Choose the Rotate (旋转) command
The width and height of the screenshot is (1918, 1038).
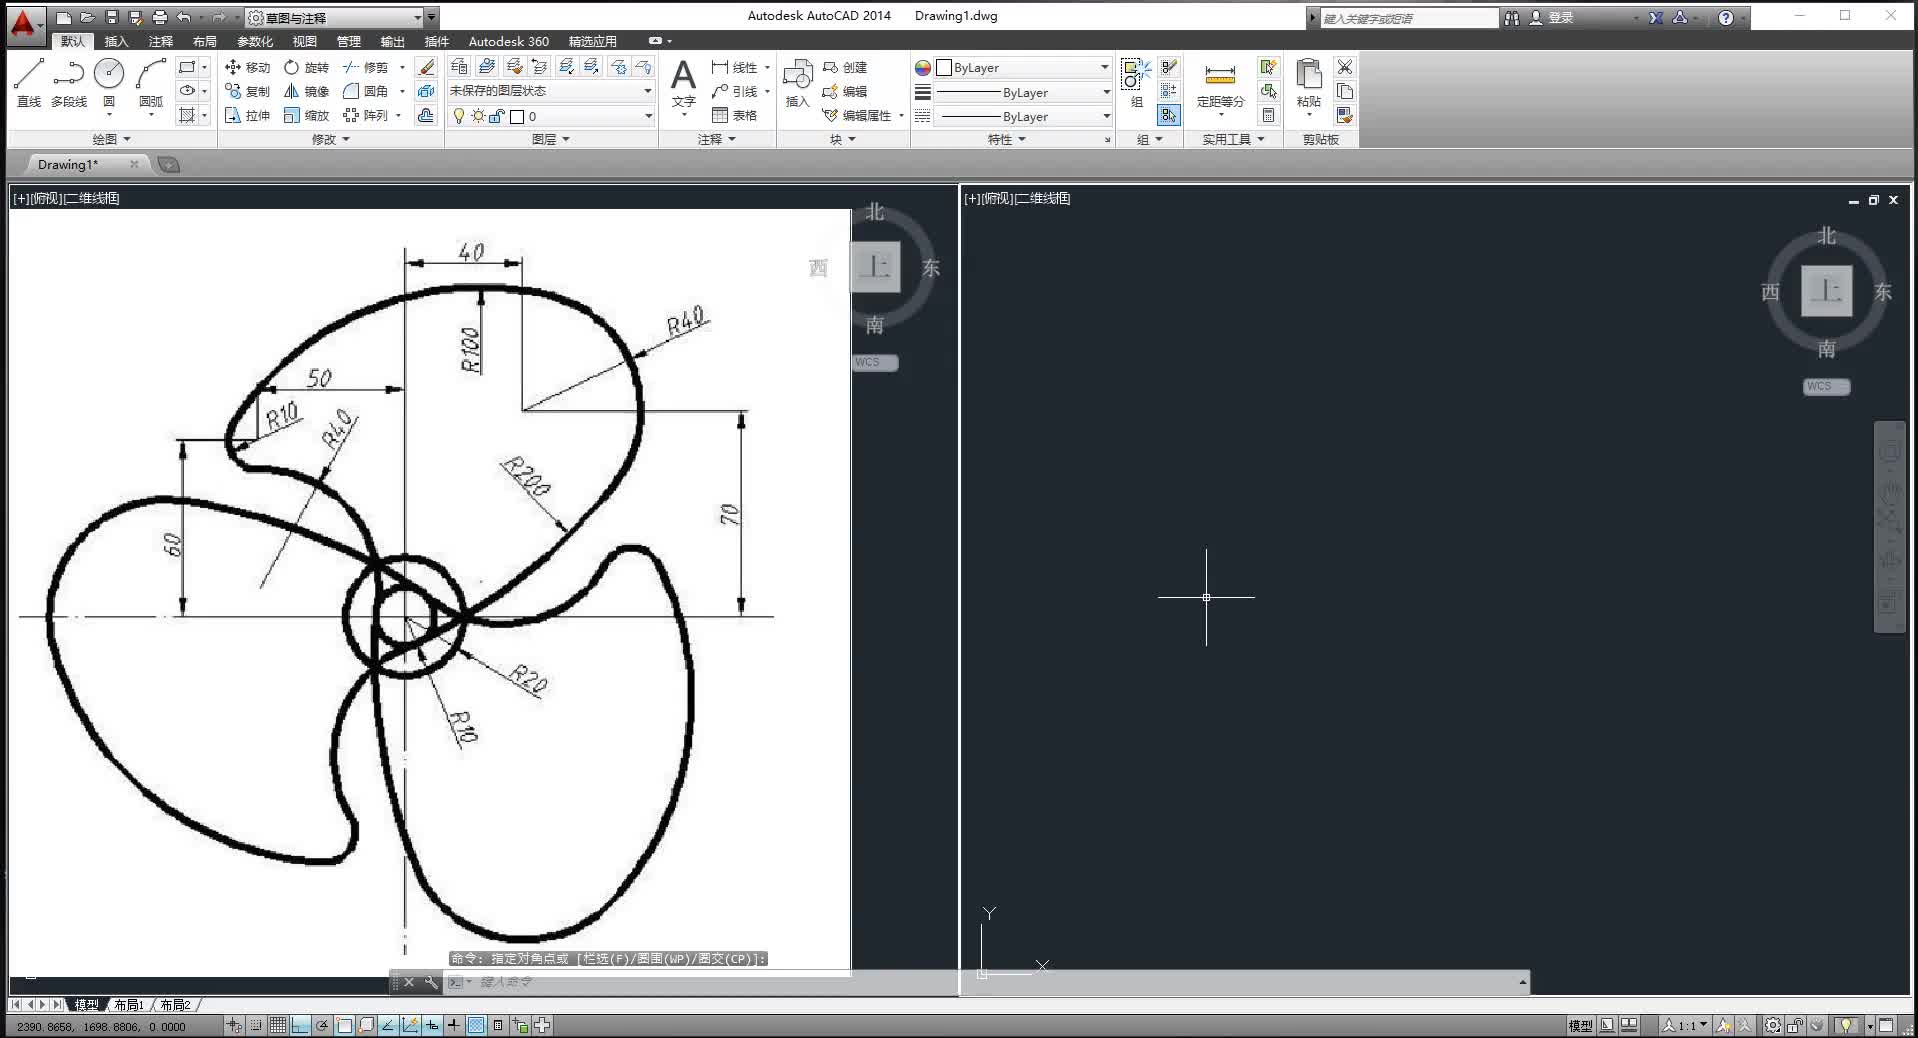tap(306, 67)
